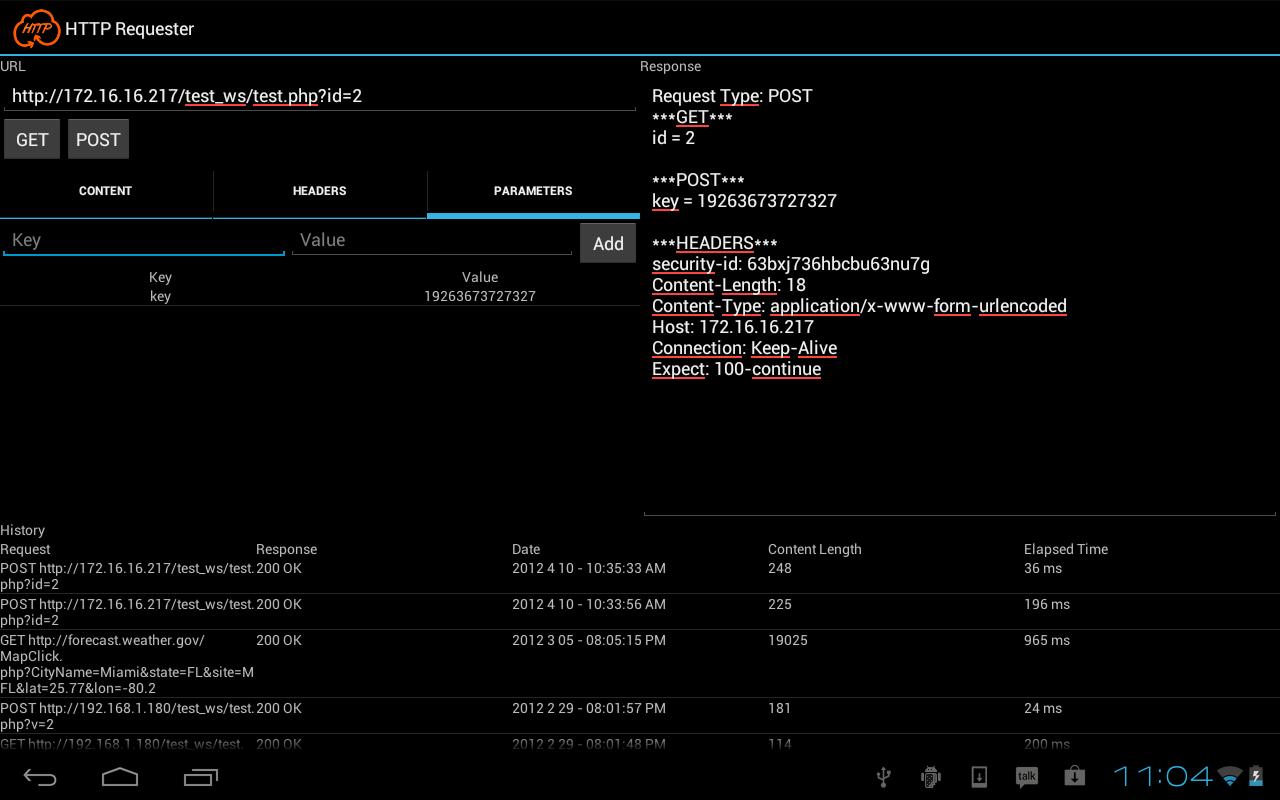Click Add to add the parameter
Image resolution: width=1280 pixels, height=800 pixels.
tap(608, 243)
